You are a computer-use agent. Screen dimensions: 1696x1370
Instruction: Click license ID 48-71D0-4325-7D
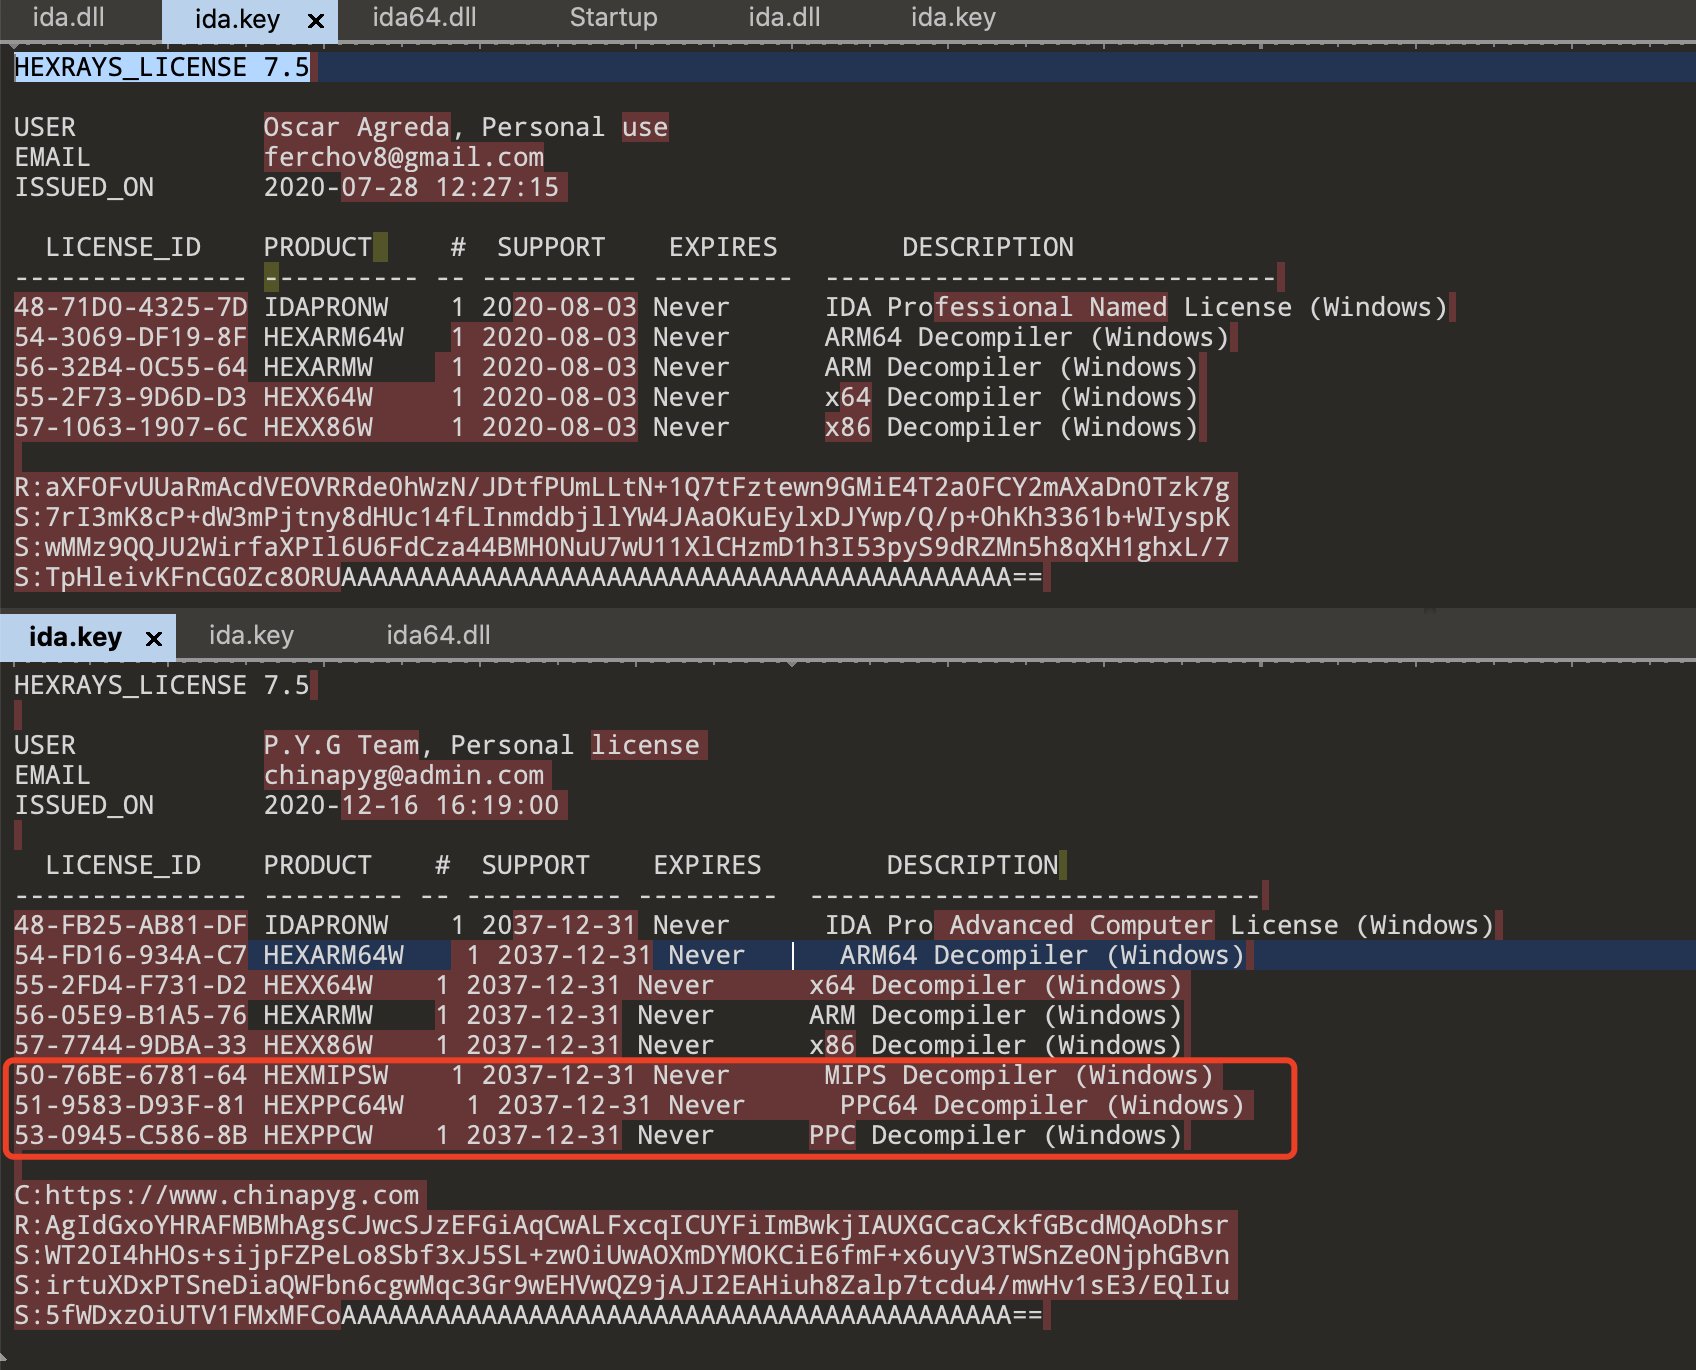pos(130,307)
